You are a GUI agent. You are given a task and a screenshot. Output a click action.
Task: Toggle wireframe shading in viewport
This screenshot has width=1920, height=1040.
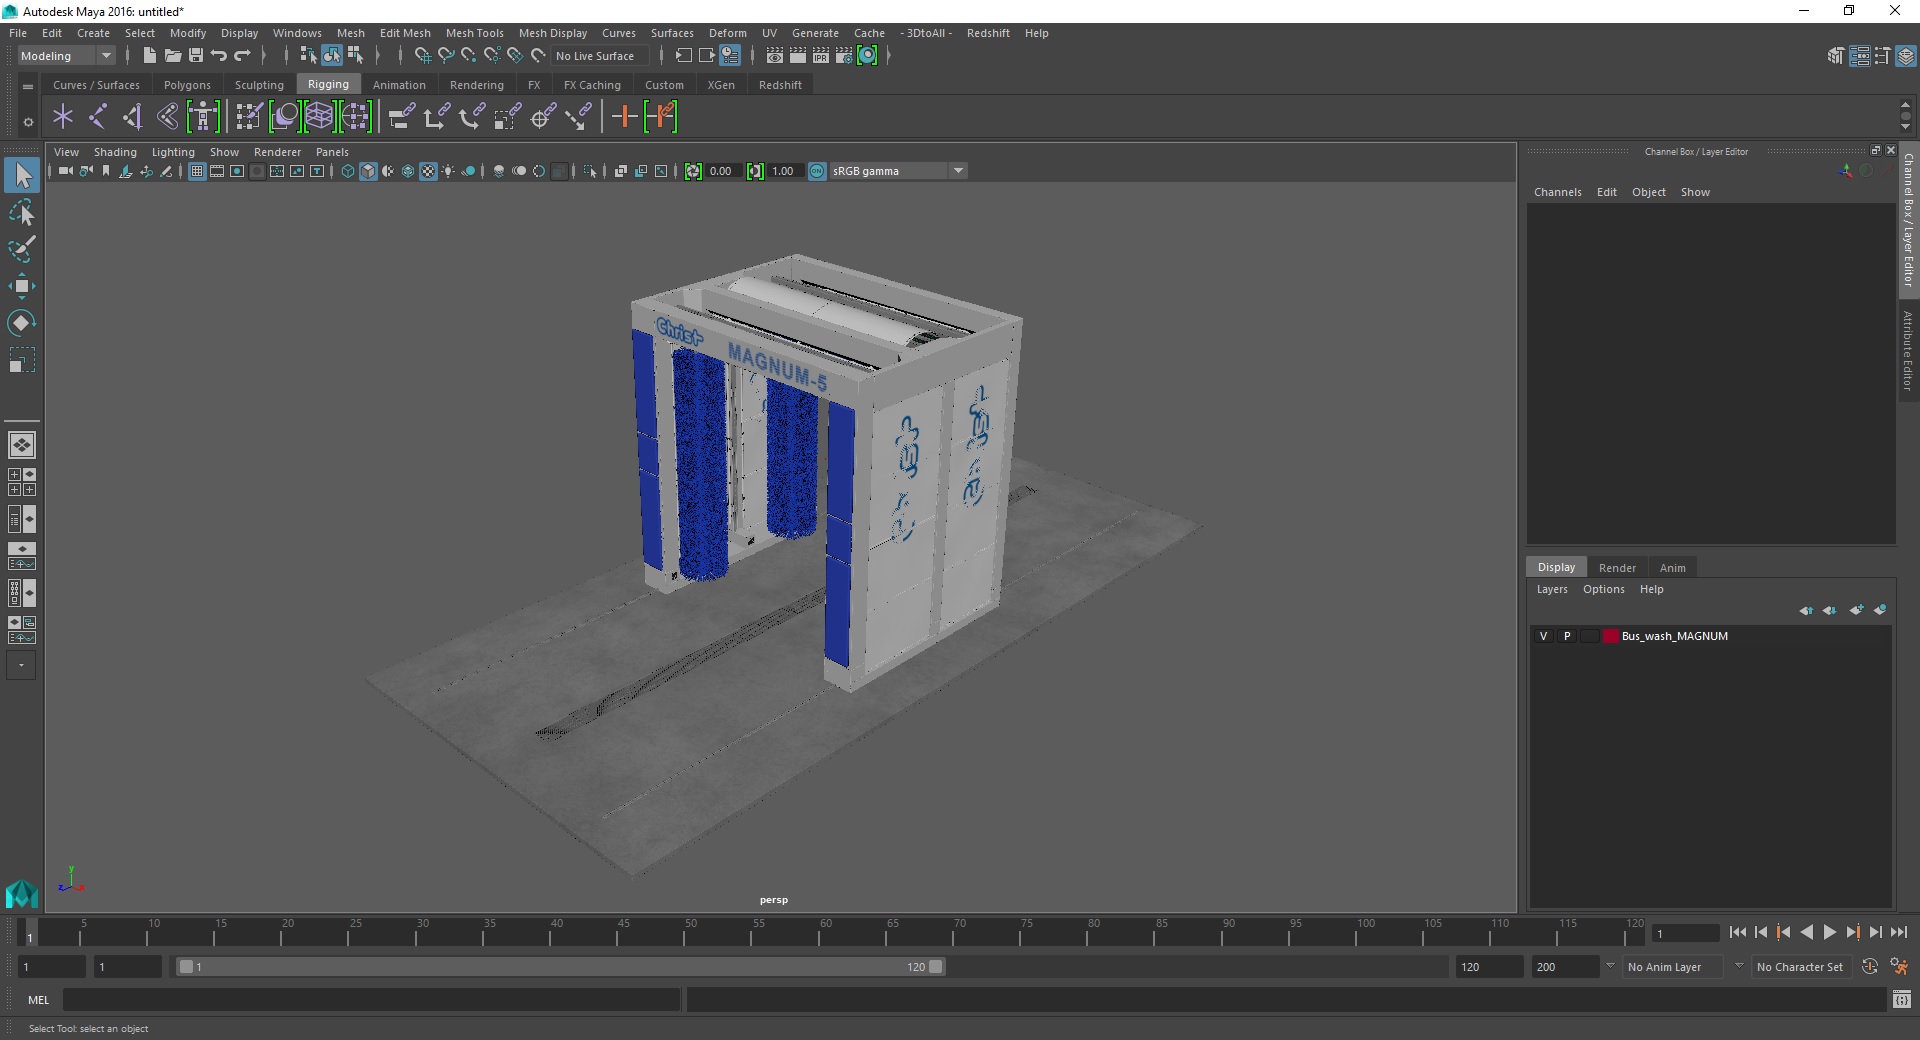pyautogui.click(x=348, y=171)
